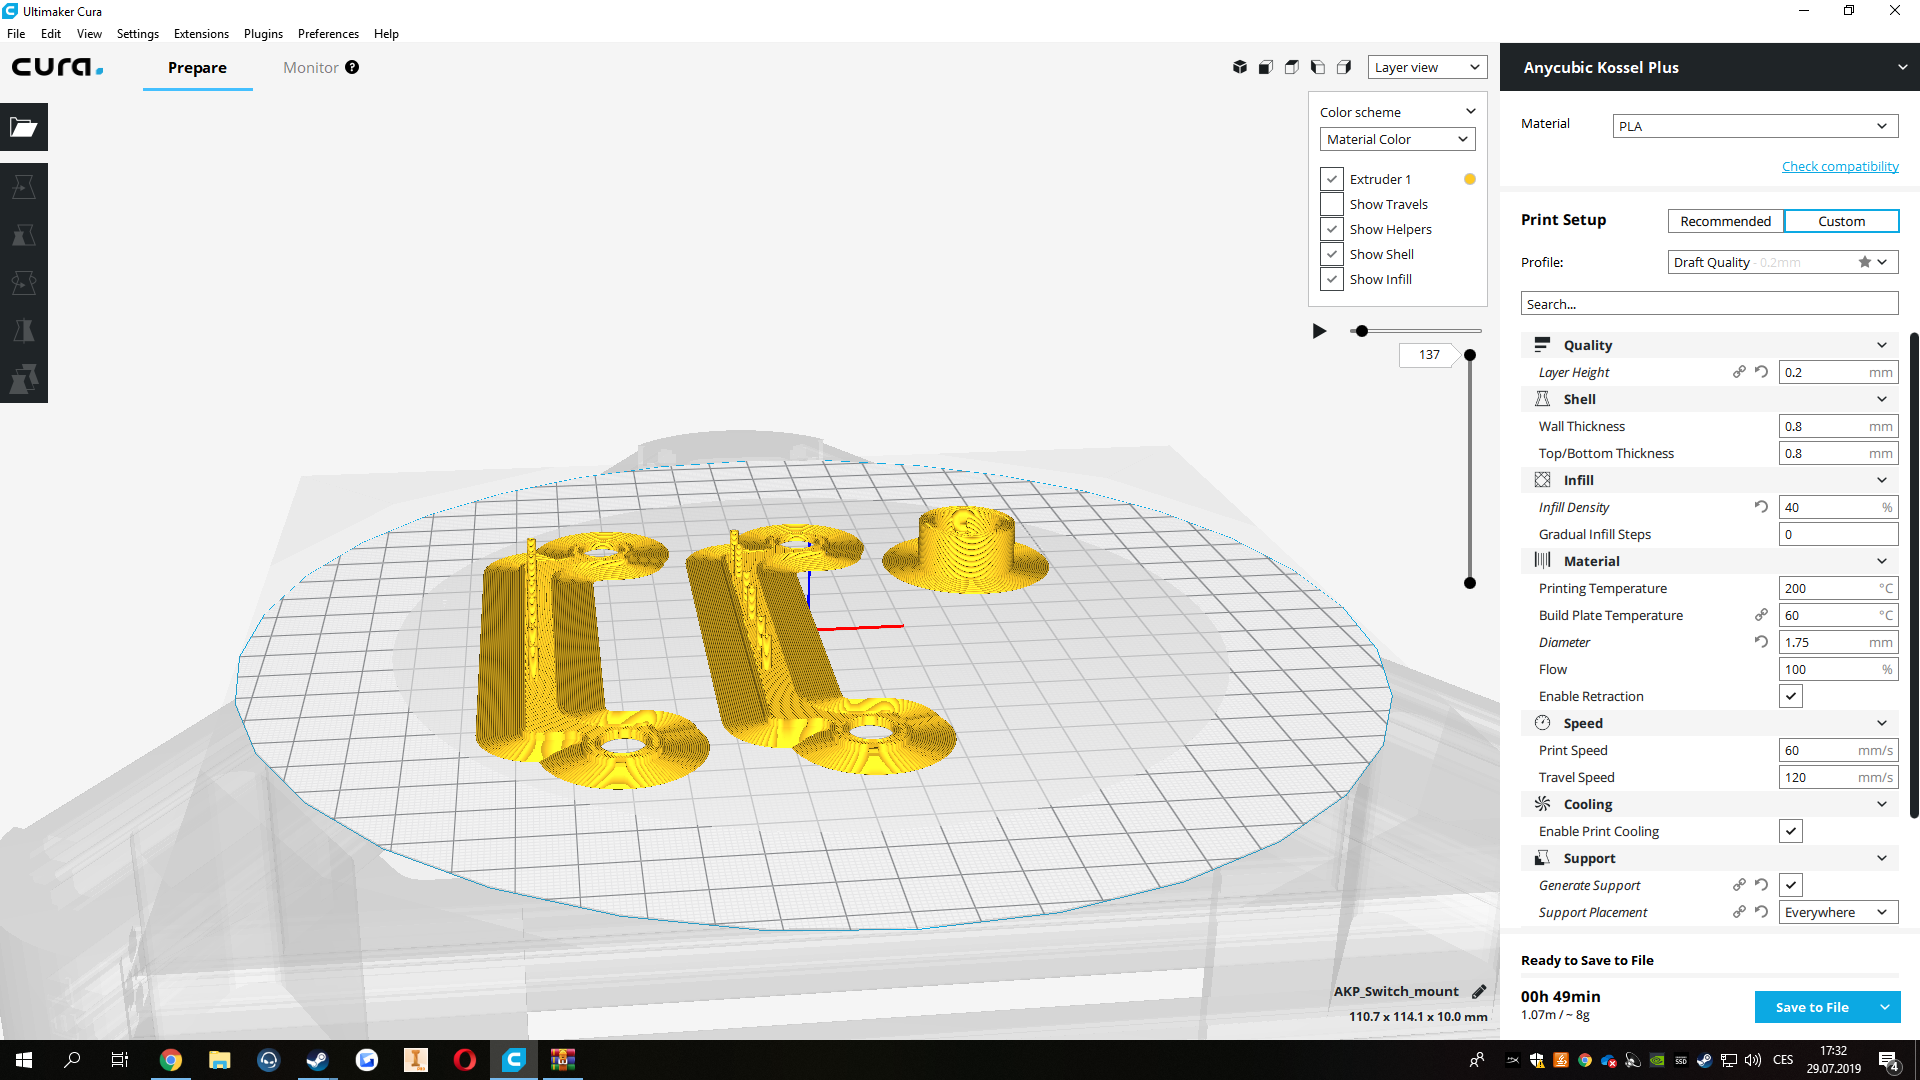
Task: Click the pencil icon beside AKP_Switch_mount
Action: (1479, 991)
